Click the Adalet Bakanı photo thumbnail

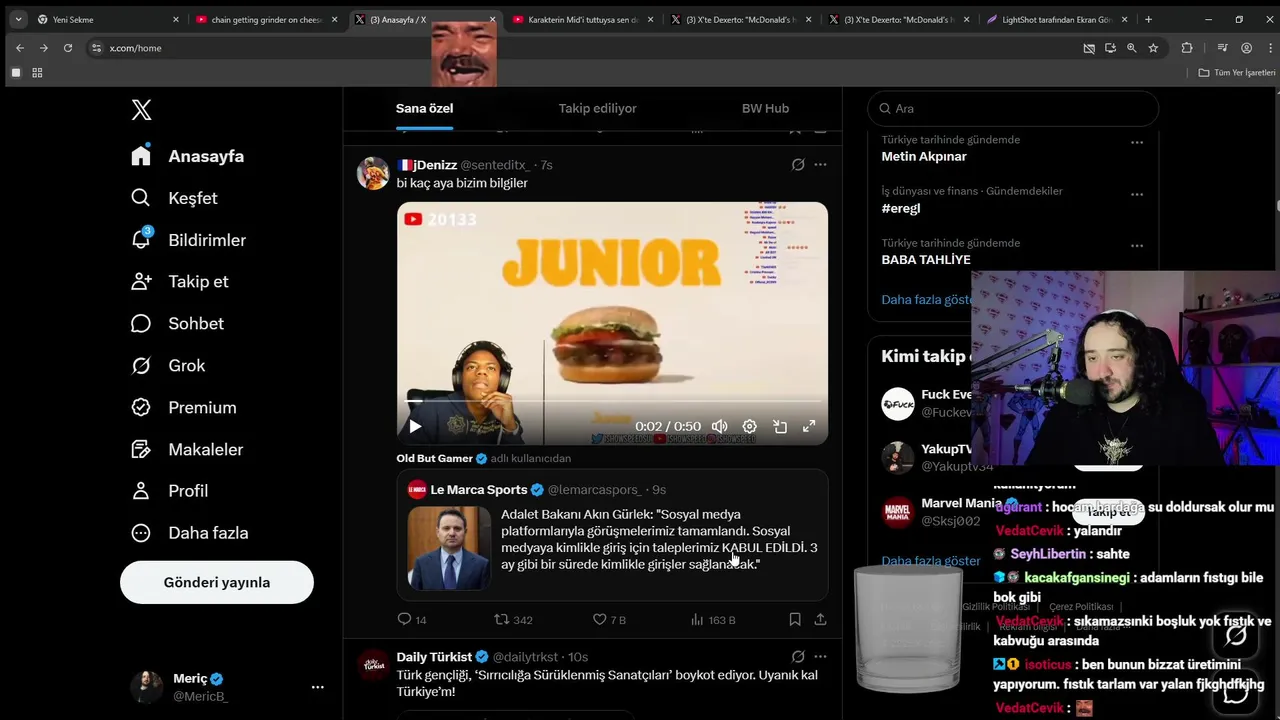449,547
